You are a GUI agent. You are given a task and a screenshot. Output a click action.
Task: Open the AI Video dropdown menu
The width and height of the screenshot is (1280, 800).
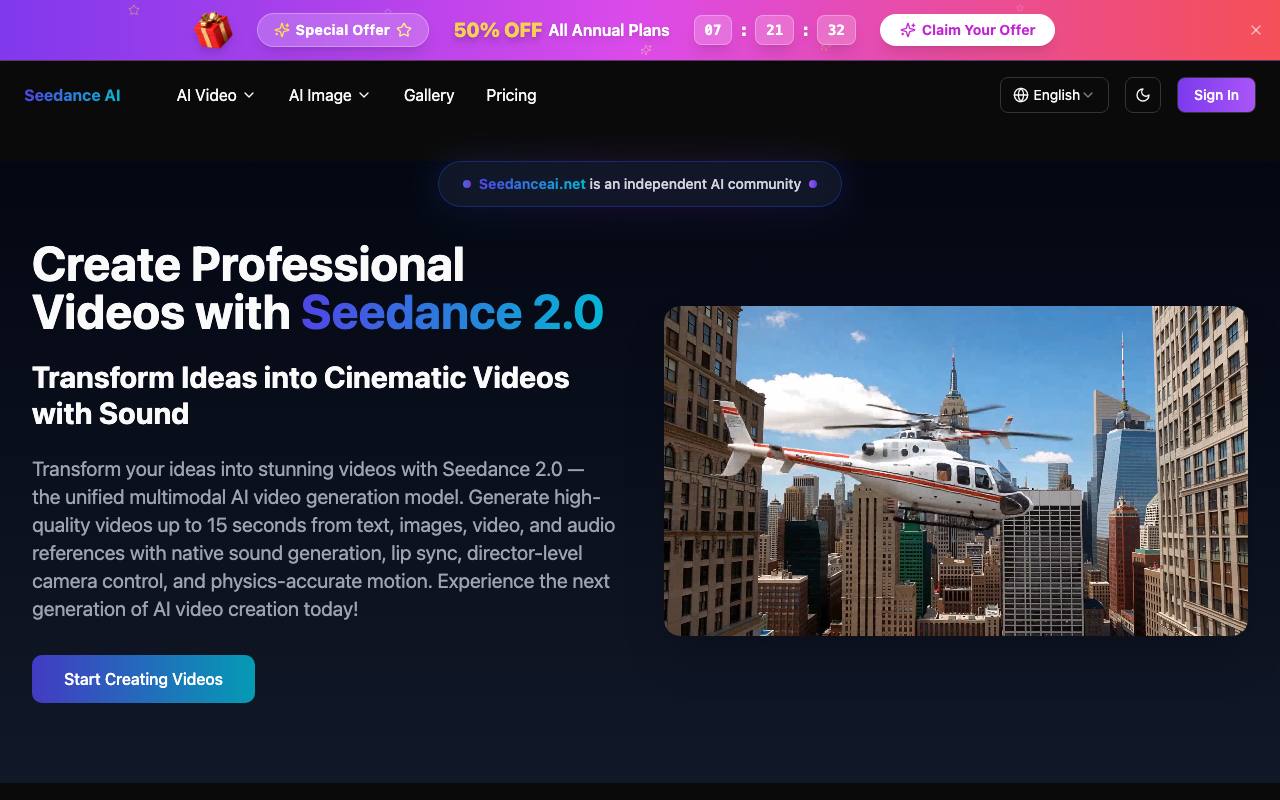click(216, 95)
